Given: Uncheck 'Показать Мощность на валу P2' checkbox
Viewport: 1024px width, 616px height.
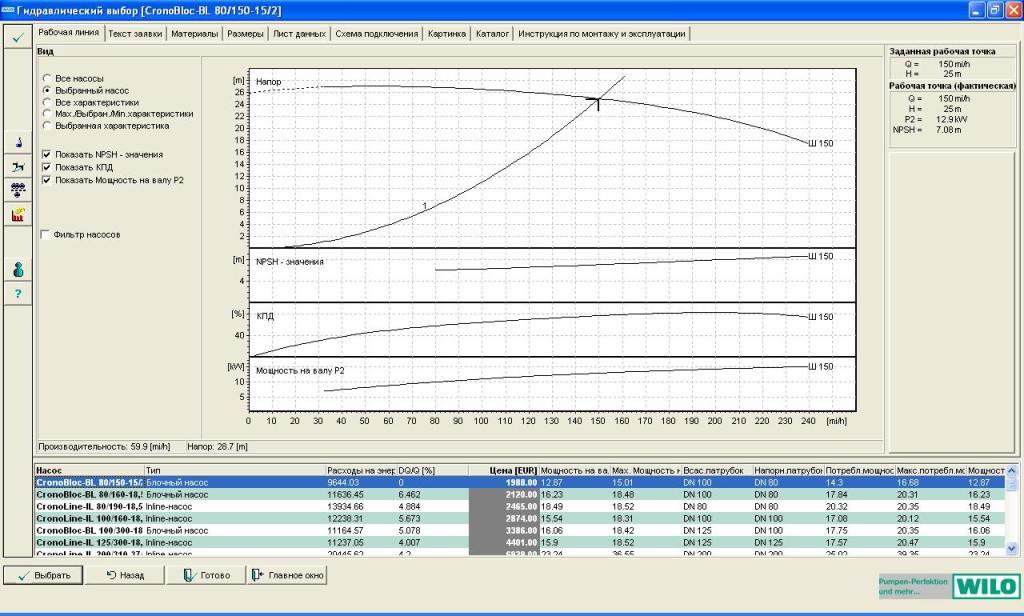Looking at the screenshot, I should coord(46,180).
